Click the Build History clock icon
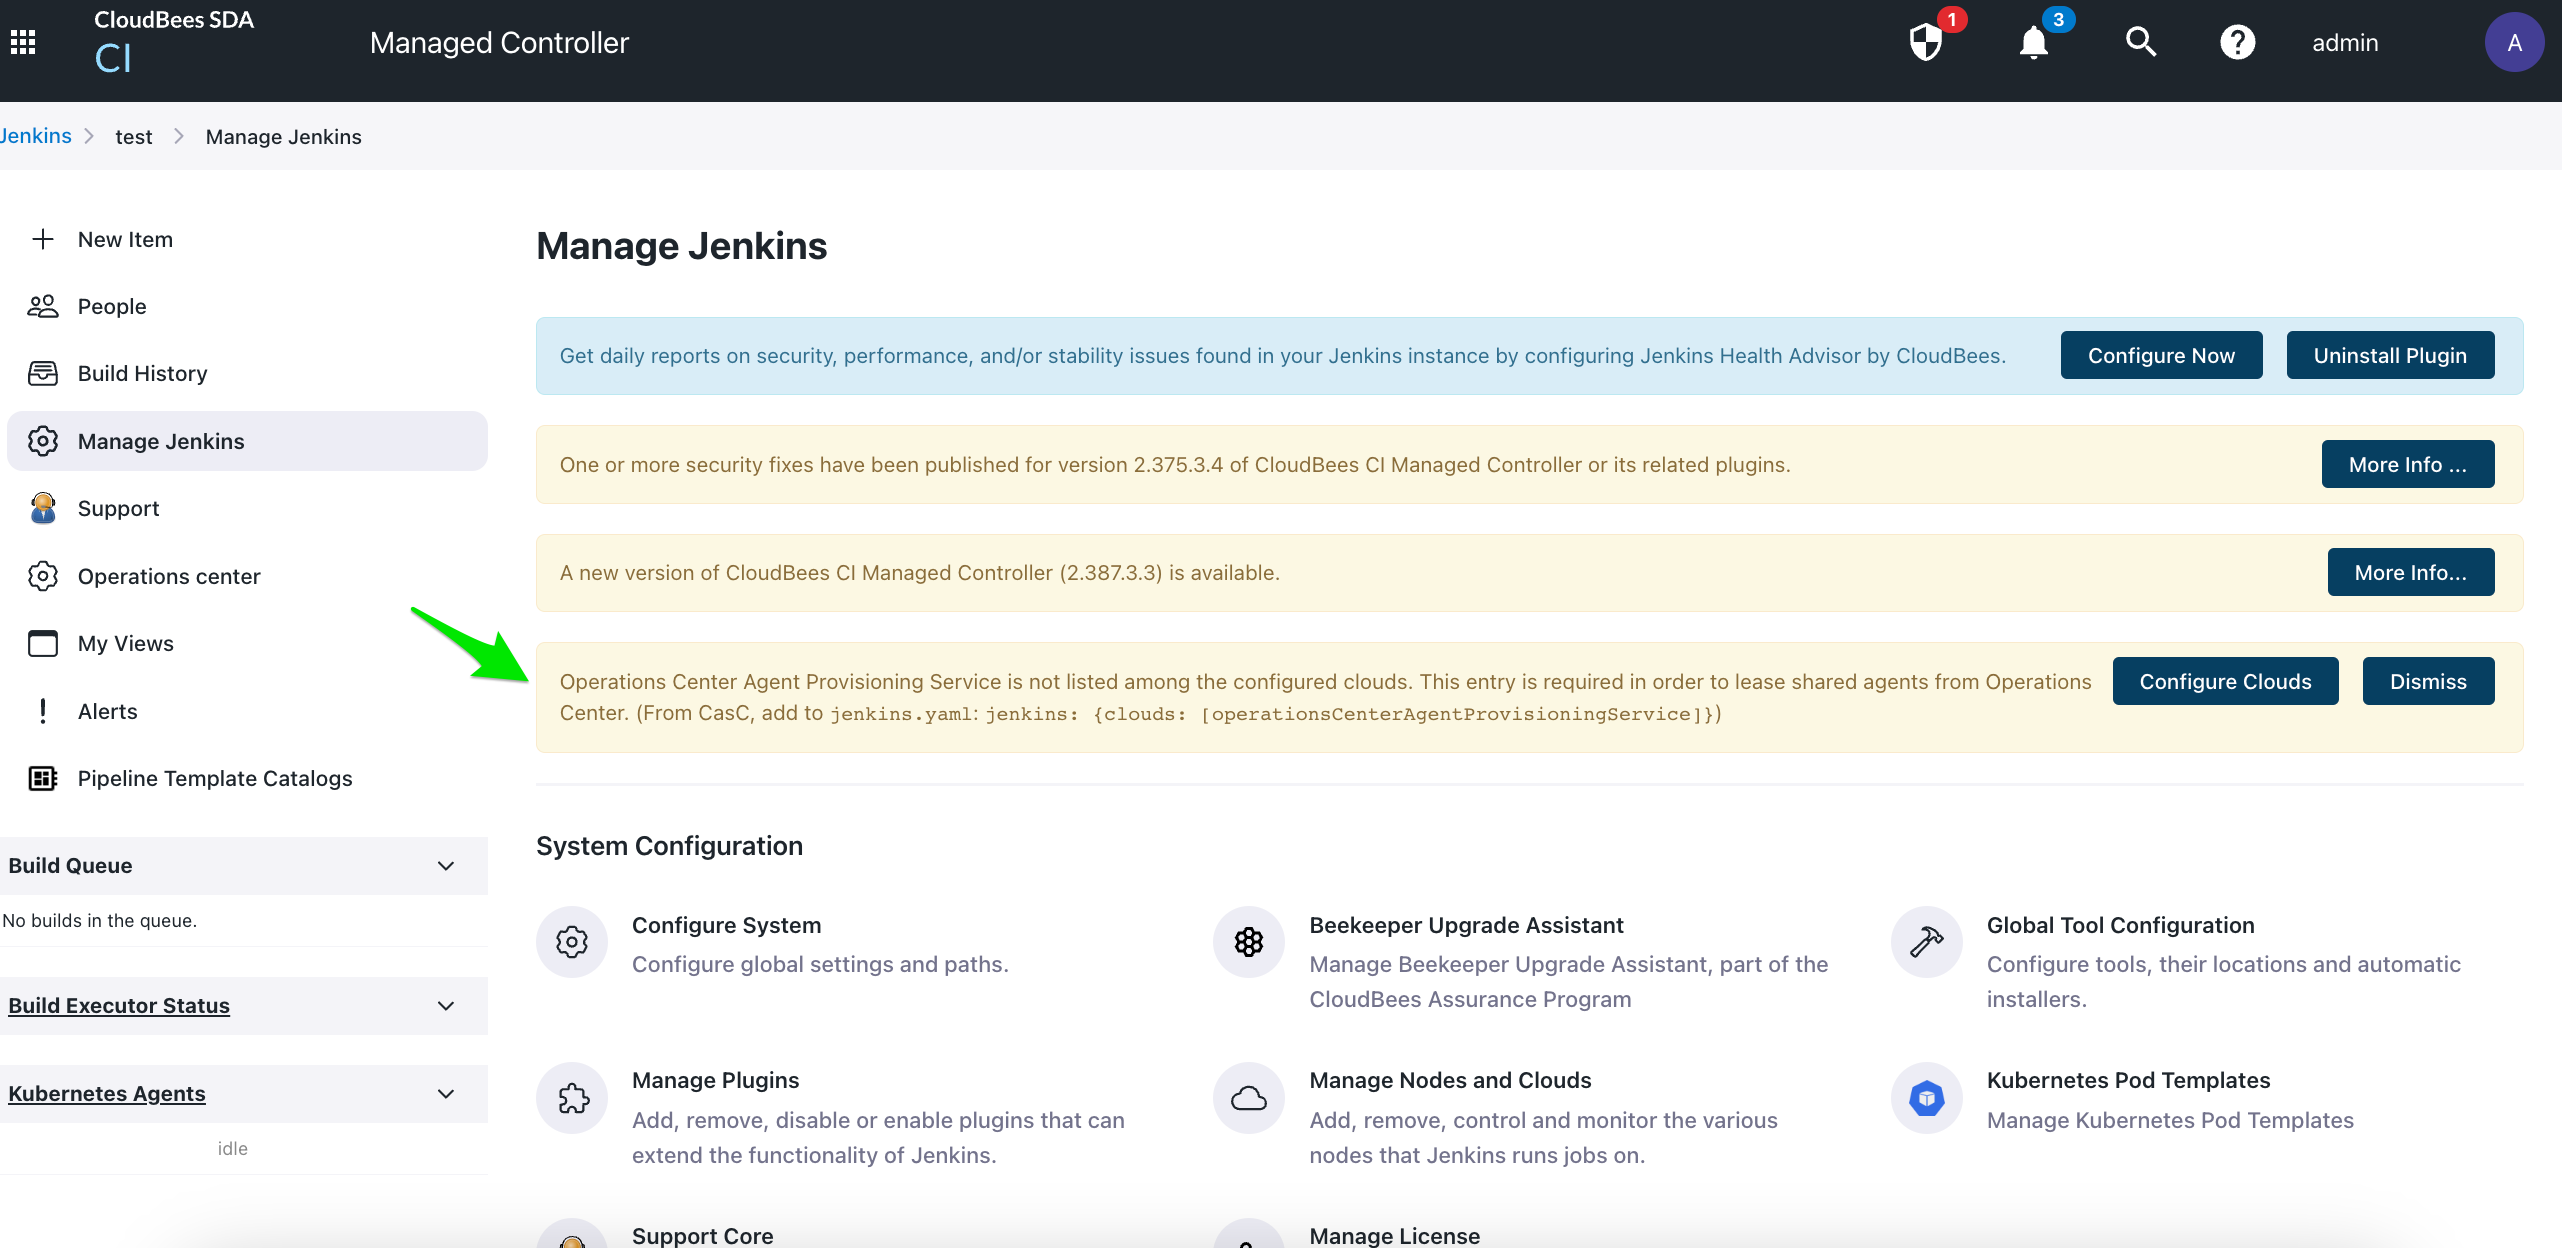This screenshot has height=1248, width=2562. [x=42, y=372]
